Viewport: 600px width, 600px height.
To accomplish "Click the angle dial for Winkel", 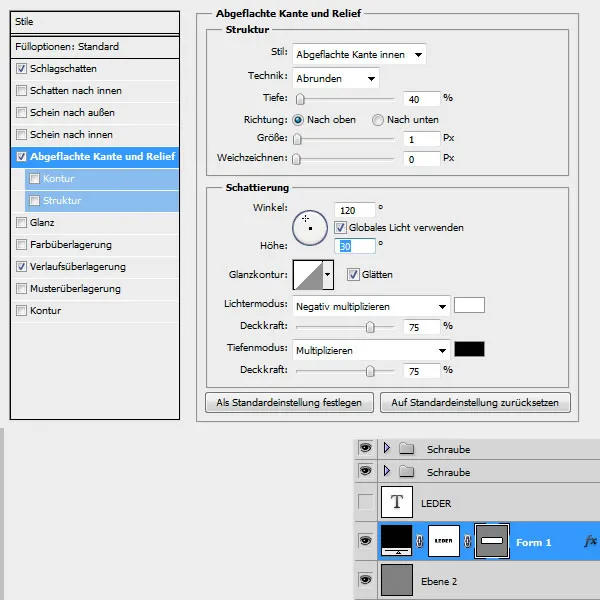I will point(310,229).
